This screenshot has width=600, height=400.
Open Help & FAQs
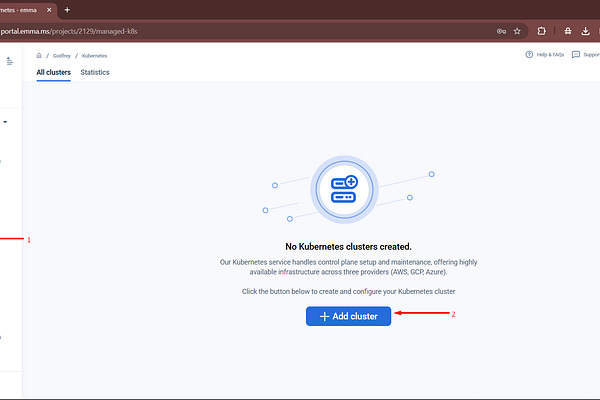545,55
